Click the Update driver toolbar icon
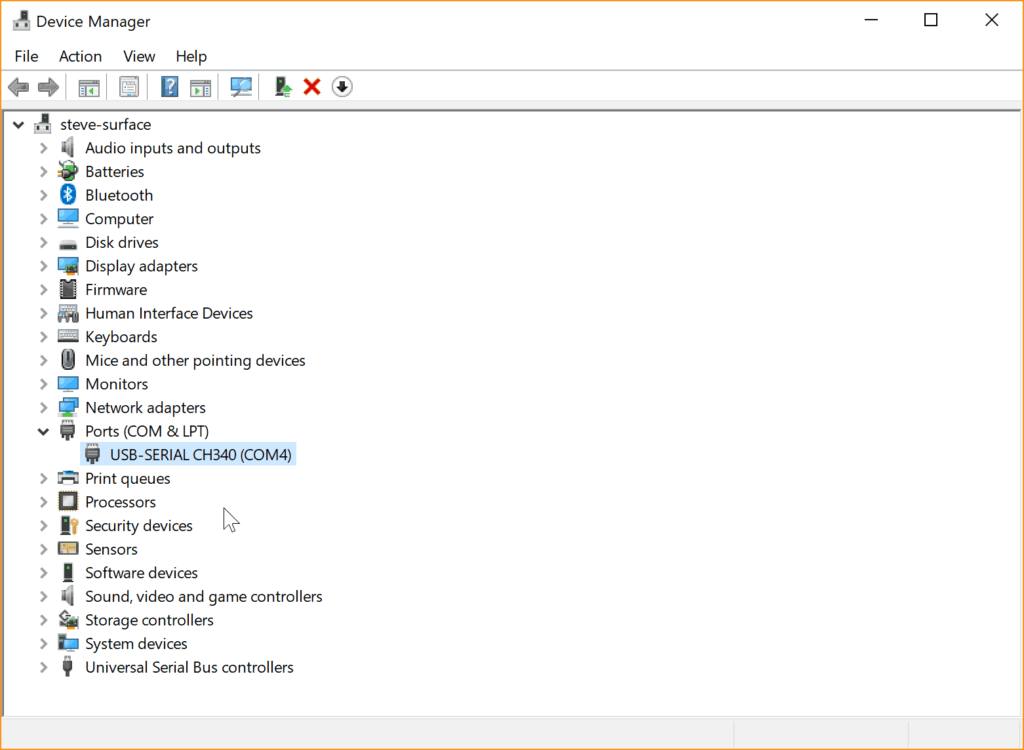 (283, 87)
